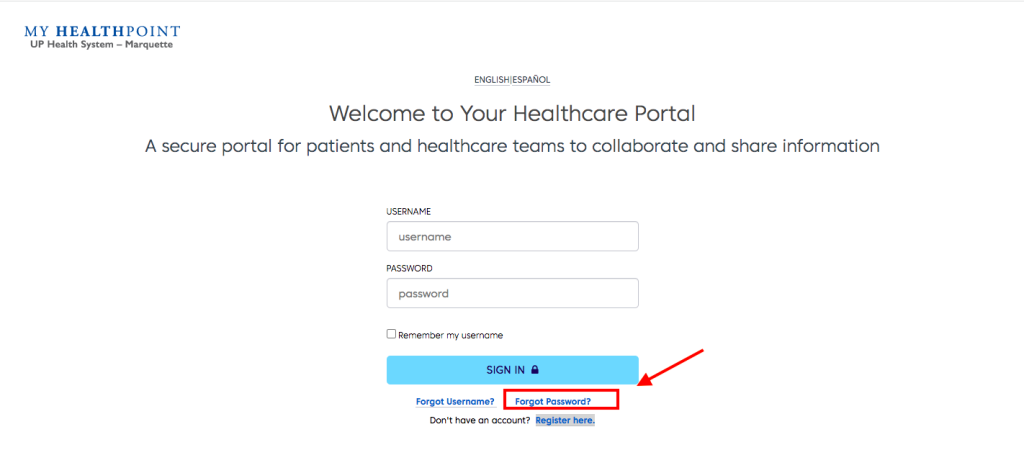Screen dimensions: 1024x468
Task: Click the separator between ENGLISH and ESPAÑOL
Action: point(510,80)
